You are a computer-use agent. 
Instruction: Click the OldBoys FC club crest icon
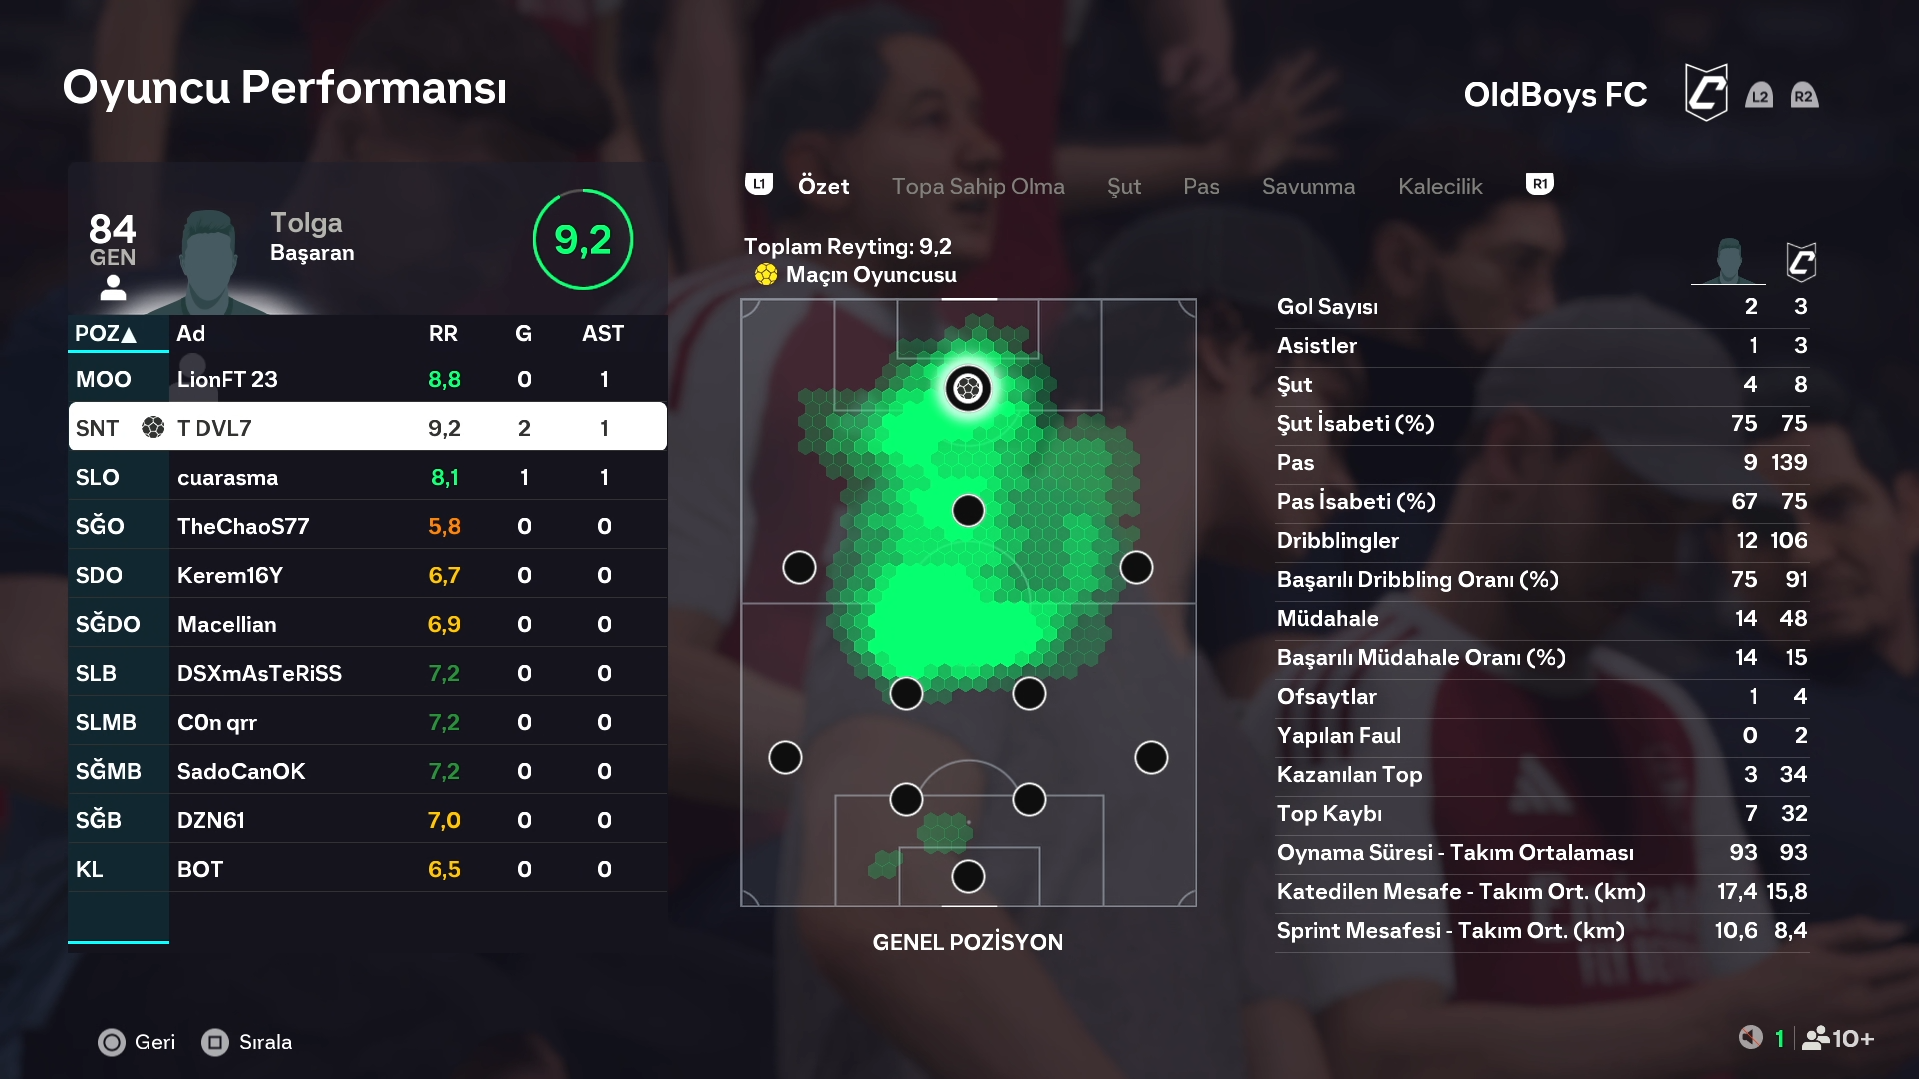point(1706,93)
